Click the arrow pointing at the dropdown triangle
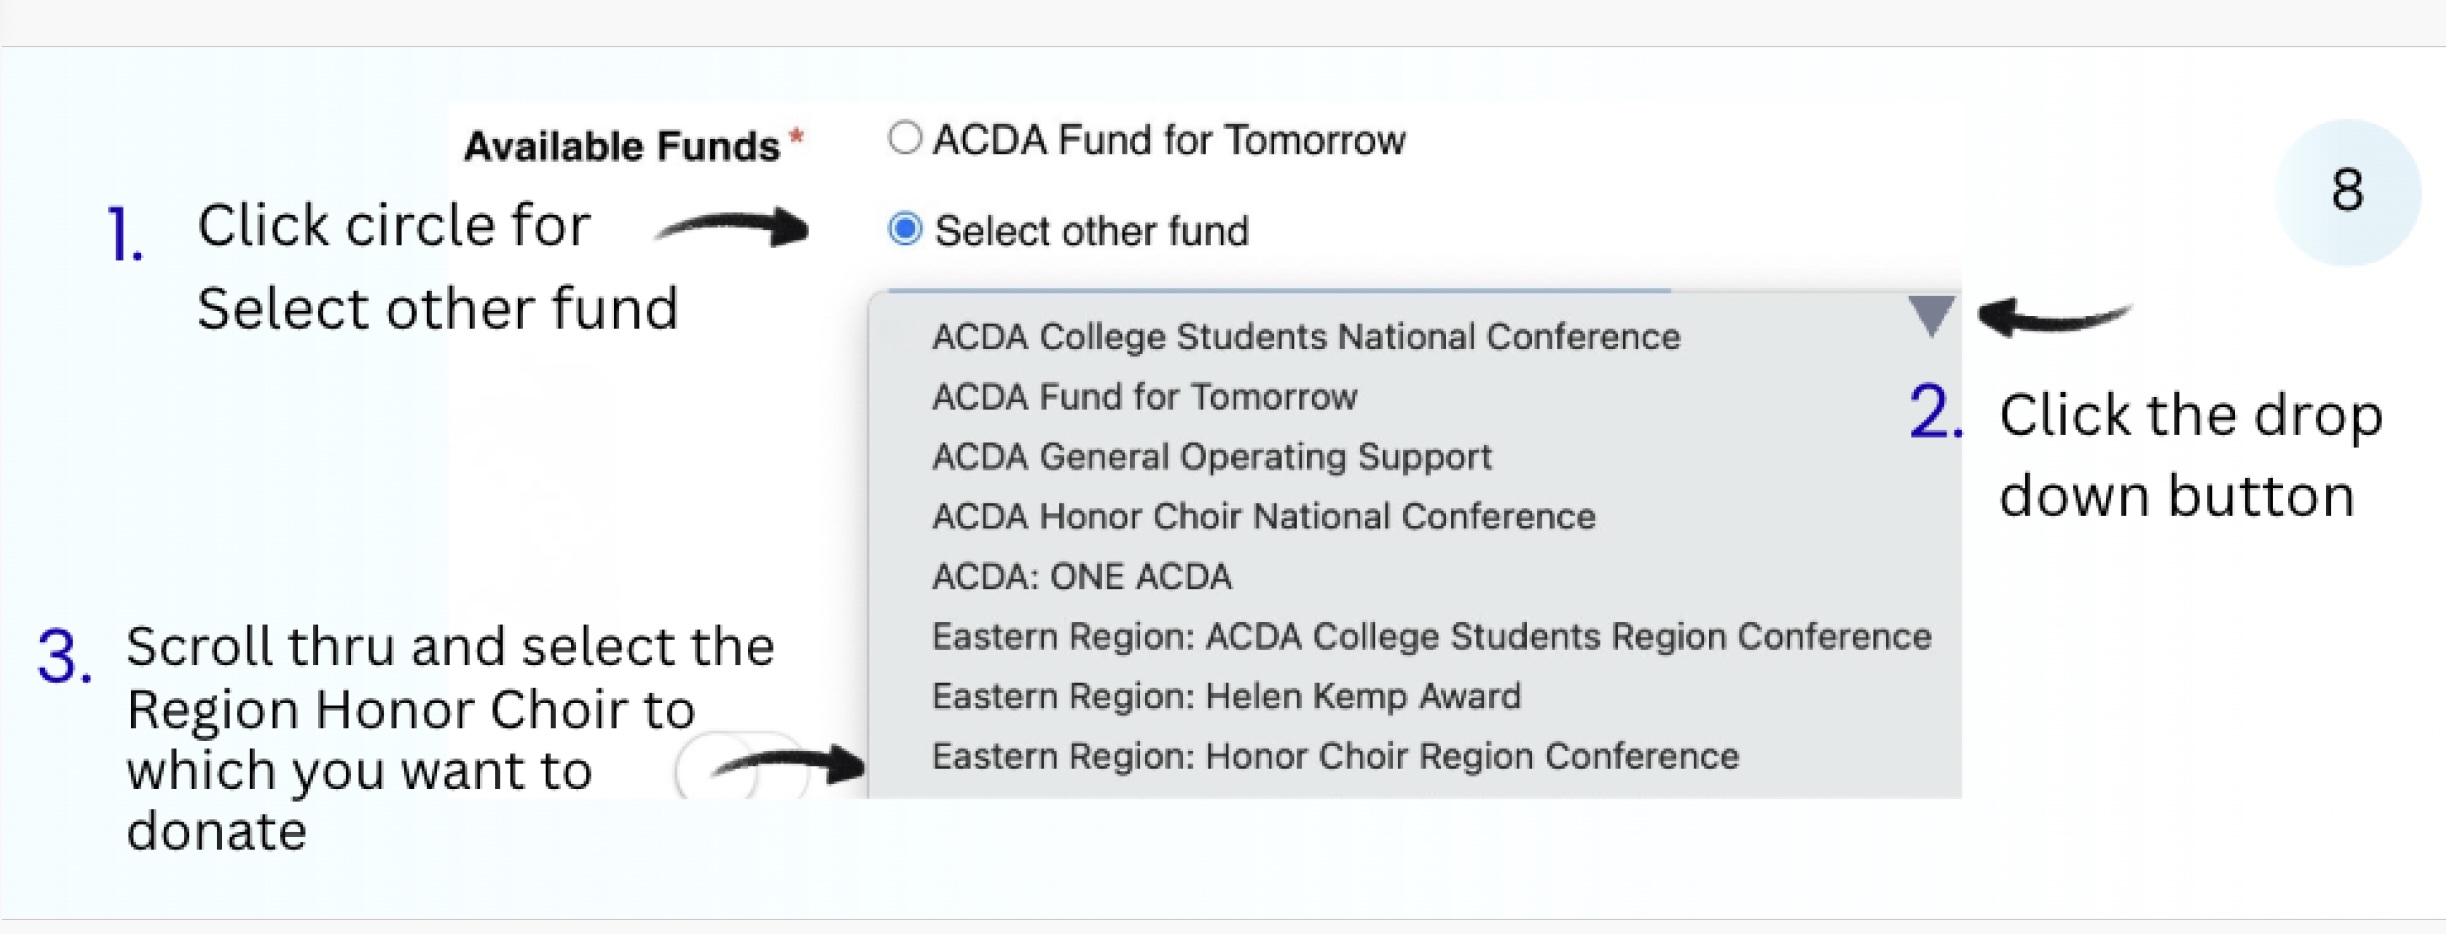 click(2053, 319)
